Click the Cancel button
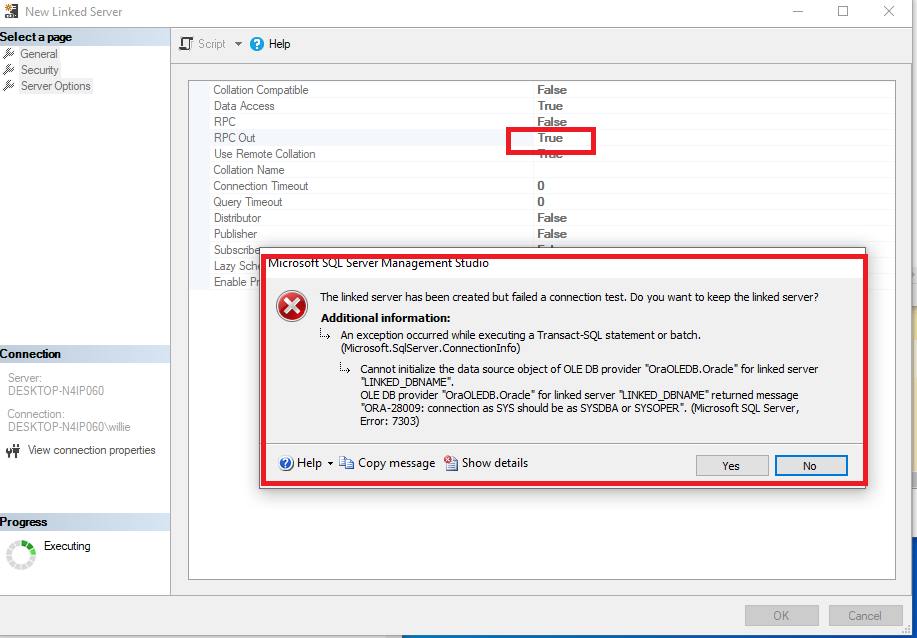917x638 pixels. coord(865,615)
